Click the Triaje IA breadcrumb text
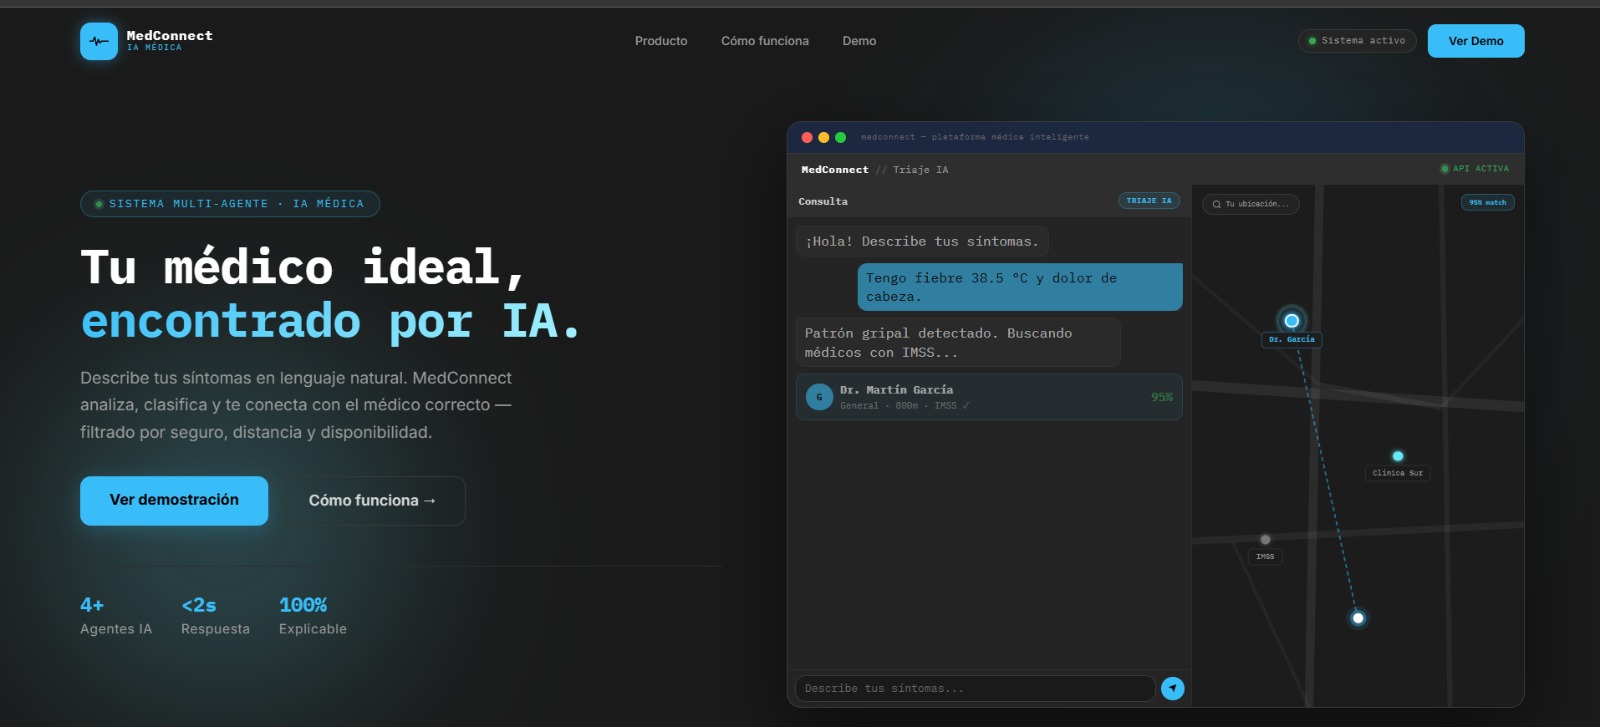 point(921,170)
